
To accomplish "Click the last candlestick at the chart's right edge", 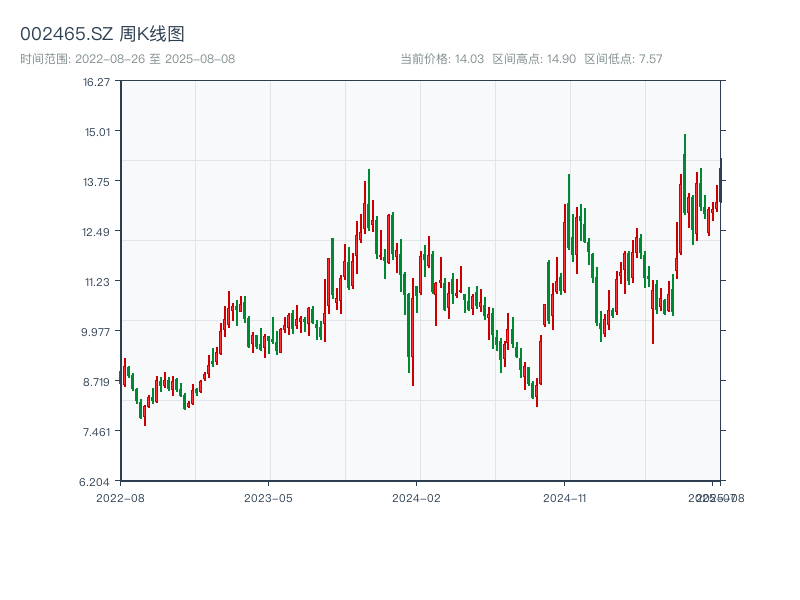I will 720,182.
